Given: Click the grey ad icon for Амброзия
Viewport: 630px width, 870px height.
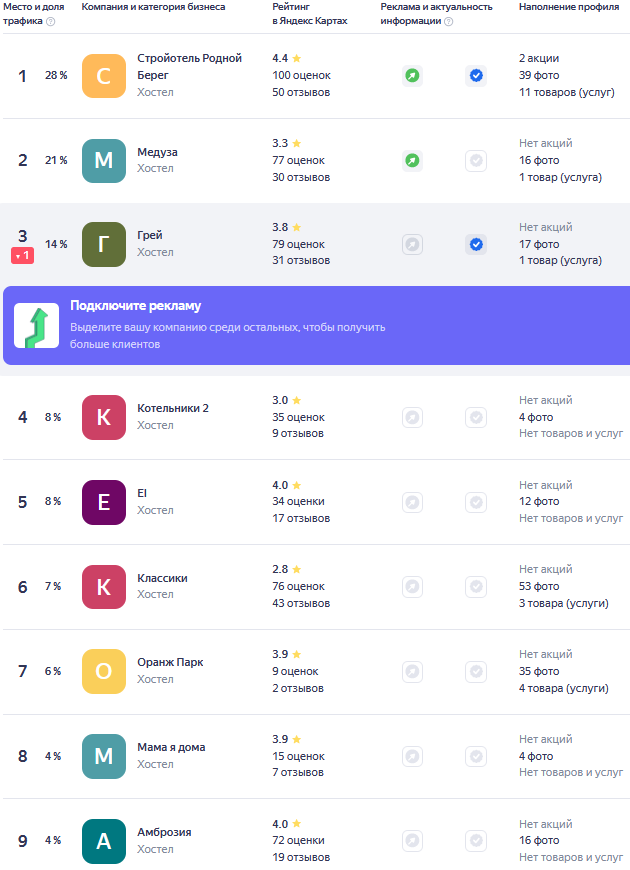Looking at the screenshot, I should [x=412, y=841].
